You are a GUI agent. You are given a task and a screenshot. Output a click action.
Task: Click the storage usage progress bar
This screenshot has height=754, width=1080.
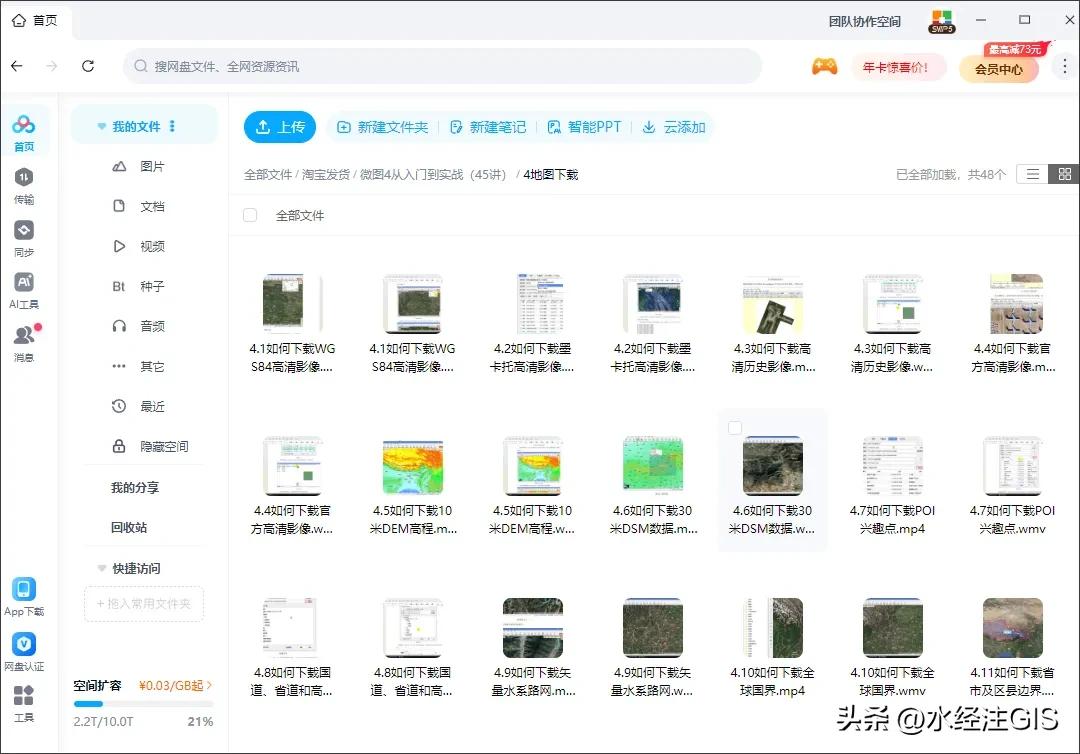coord(143,703)
